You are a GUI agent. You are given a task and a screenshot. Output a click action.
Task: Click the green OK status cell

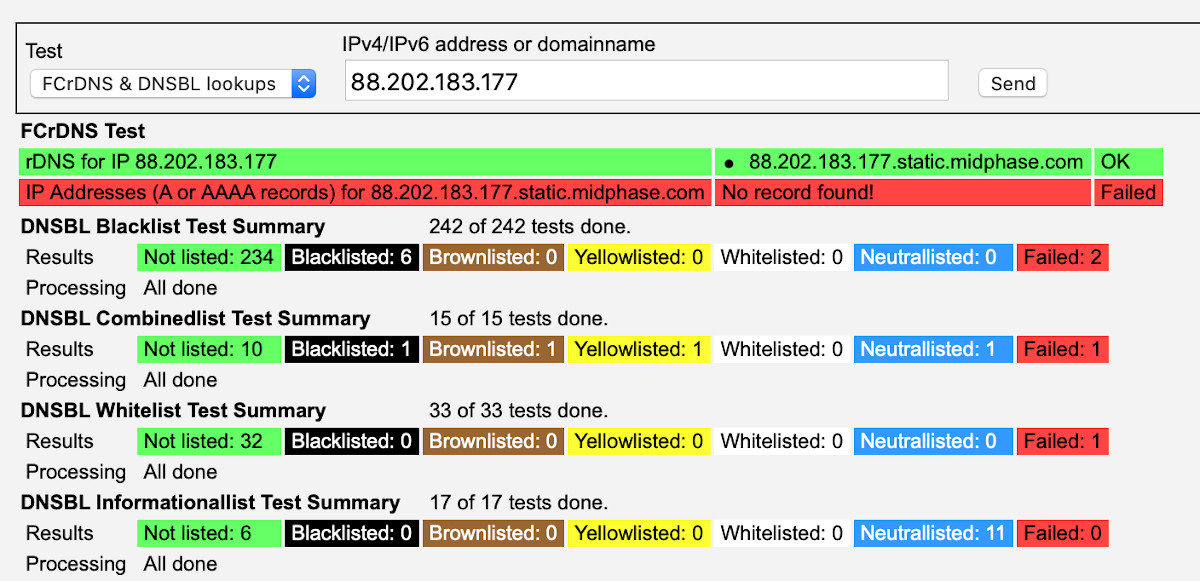coord(1127,162)
